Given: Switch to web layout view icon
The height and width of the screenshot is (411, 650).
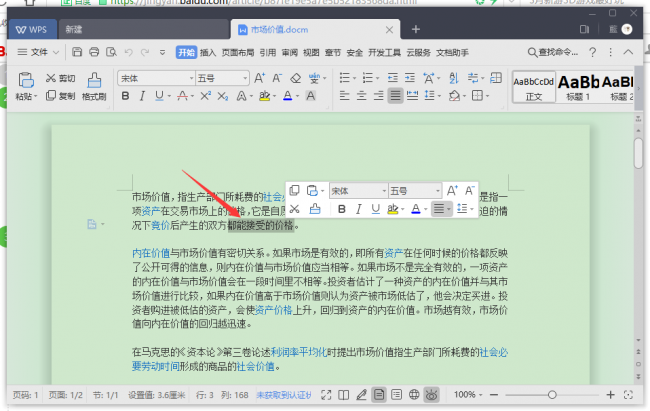Looking at the screenshot, I should (414, 395).
